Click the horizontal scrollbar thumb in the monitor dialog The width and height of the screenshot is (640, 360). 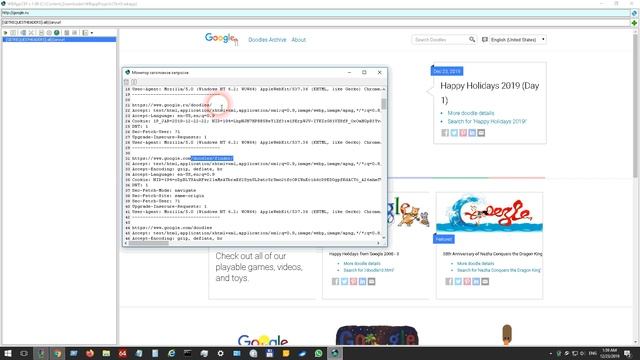149,243
